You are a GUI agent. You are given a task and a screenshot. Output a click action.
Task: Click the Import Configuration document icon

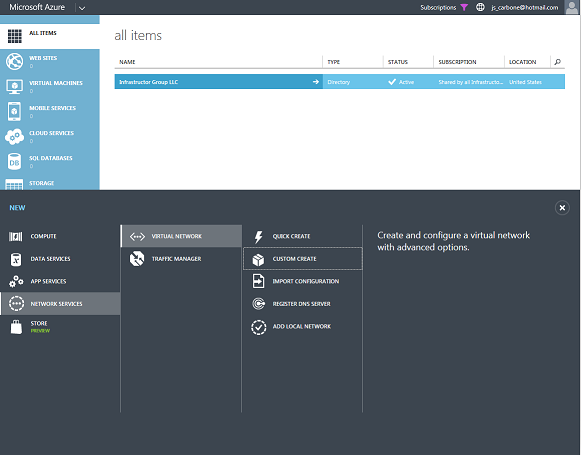[x=258, y=281]
